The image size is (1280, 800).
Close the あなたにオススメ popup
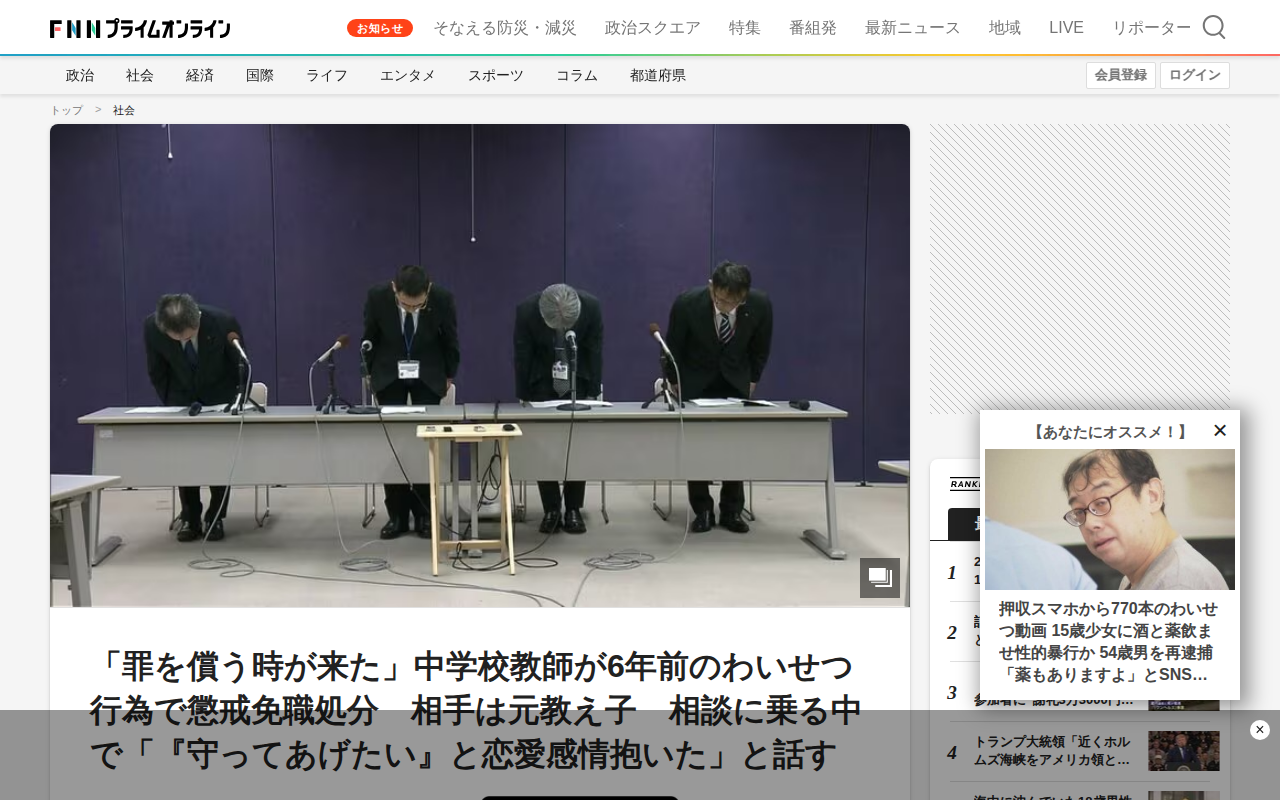[1220, 430]
